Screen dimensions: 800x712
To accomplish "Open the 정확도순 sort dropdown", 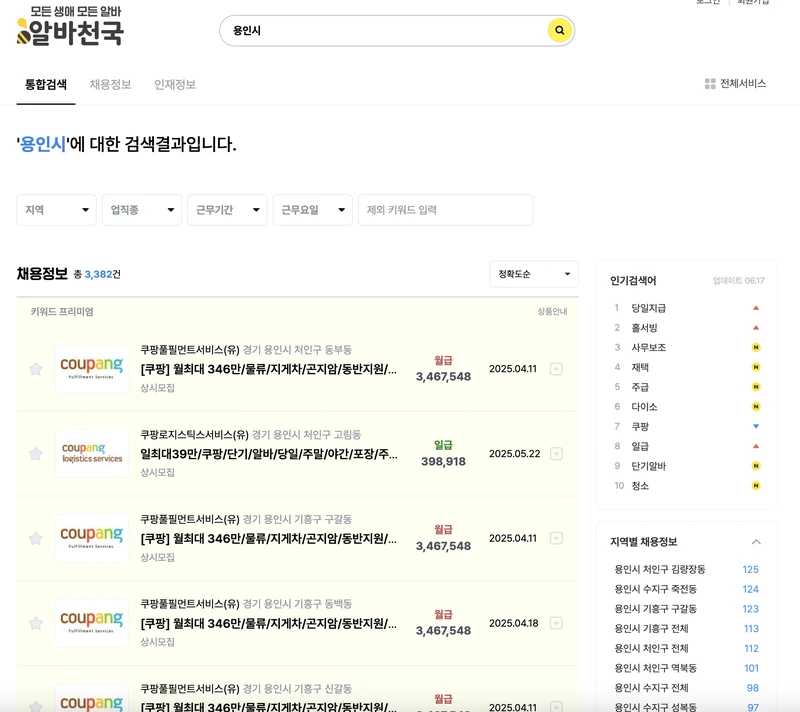I will (x=533, y=273).
